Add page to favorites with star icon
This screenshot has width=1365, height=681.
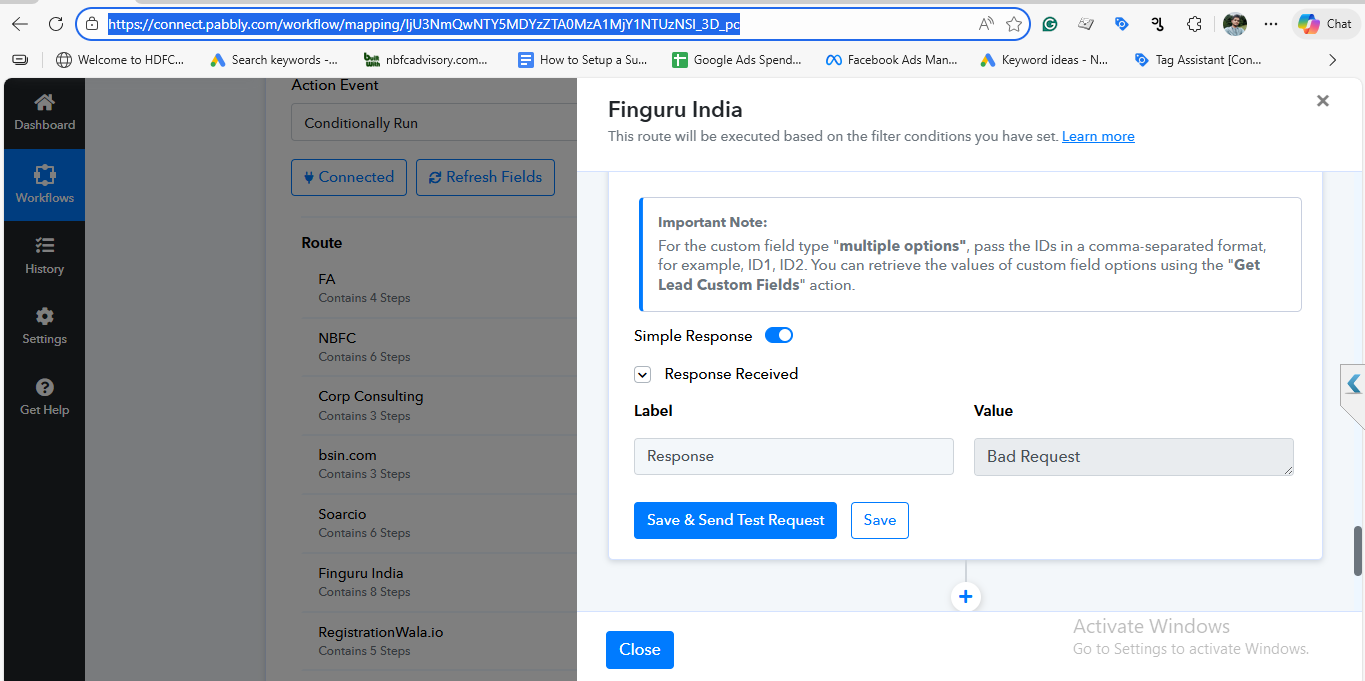(1014, 24)
